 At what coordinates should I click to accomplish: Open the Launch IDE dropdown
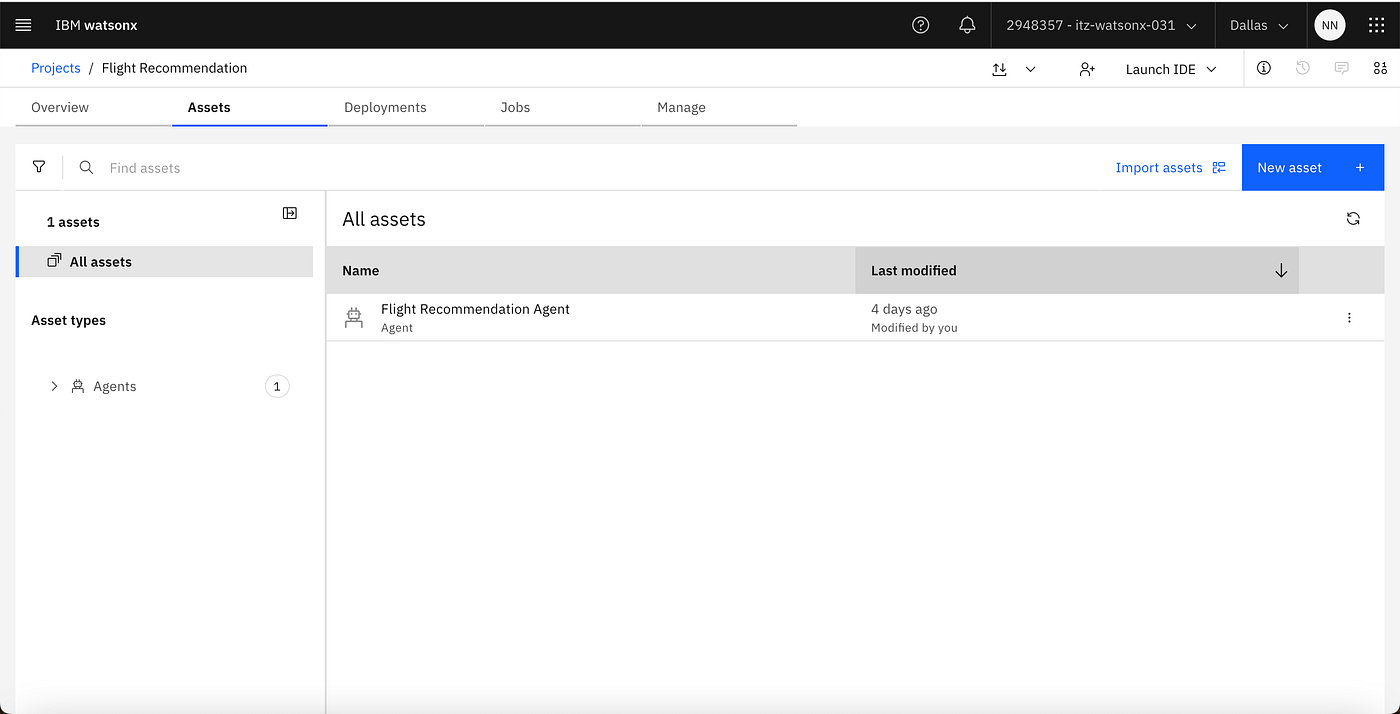tap(1171, 69)
